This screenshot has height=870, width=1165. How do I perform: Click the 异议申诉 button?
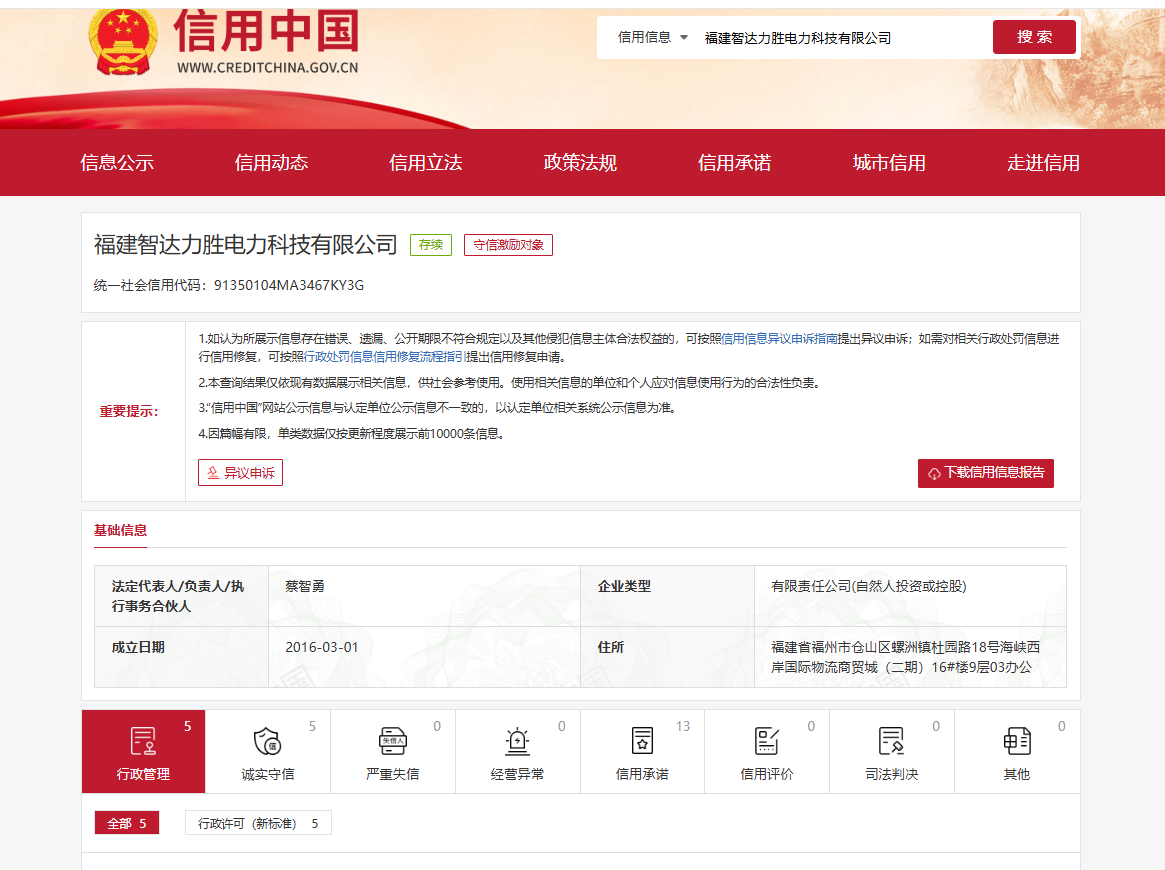click(240, 473)
